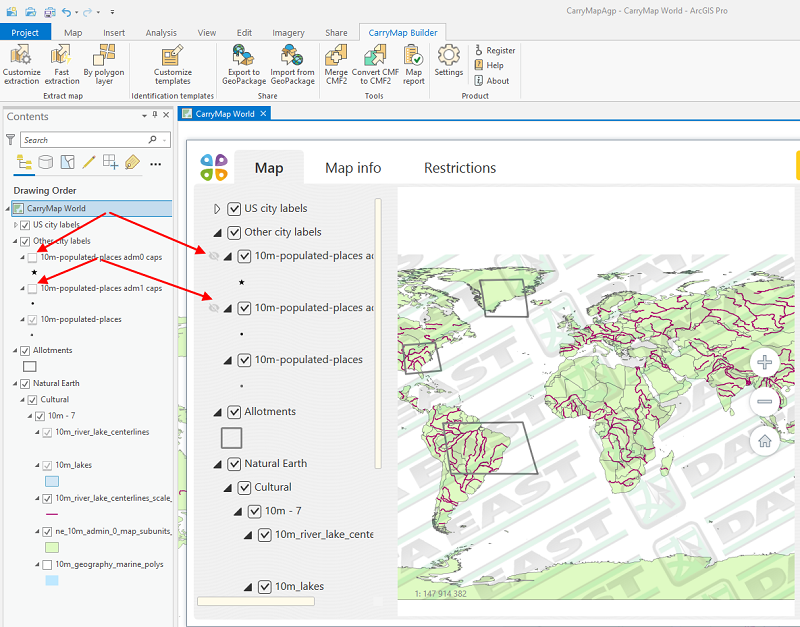Click the Search field in Contents
Viewport: 800px width, 627px height.
[95, 140]
